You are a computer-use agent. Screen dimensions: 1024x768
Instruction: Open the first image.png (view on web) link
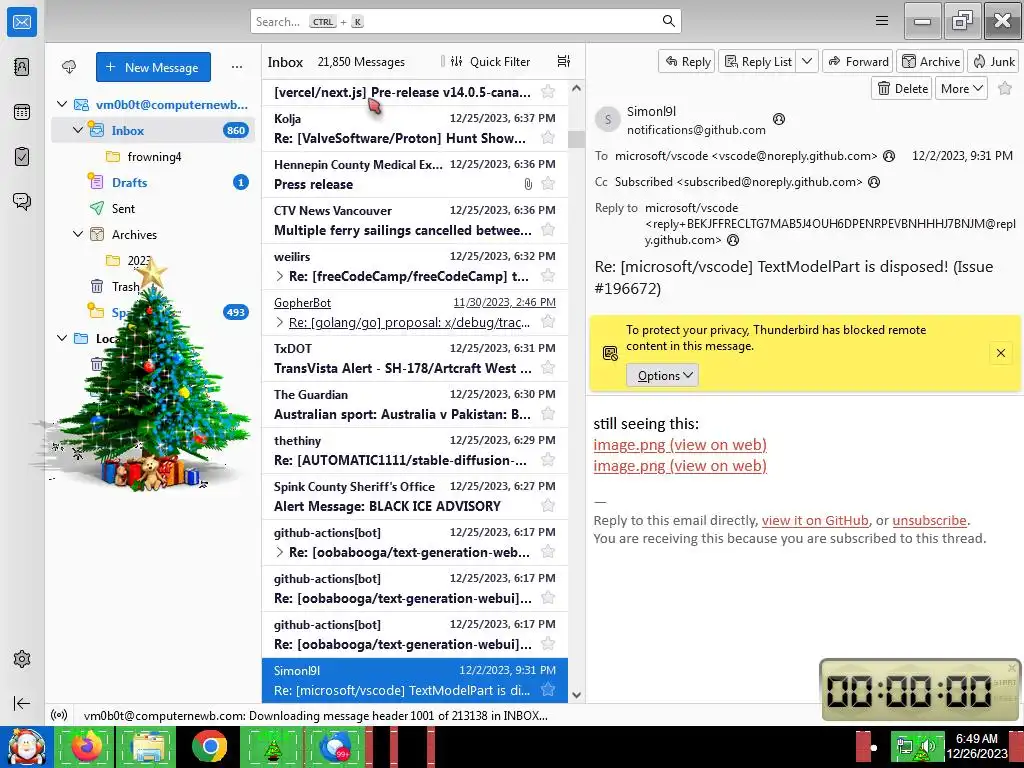coord(680,445)
